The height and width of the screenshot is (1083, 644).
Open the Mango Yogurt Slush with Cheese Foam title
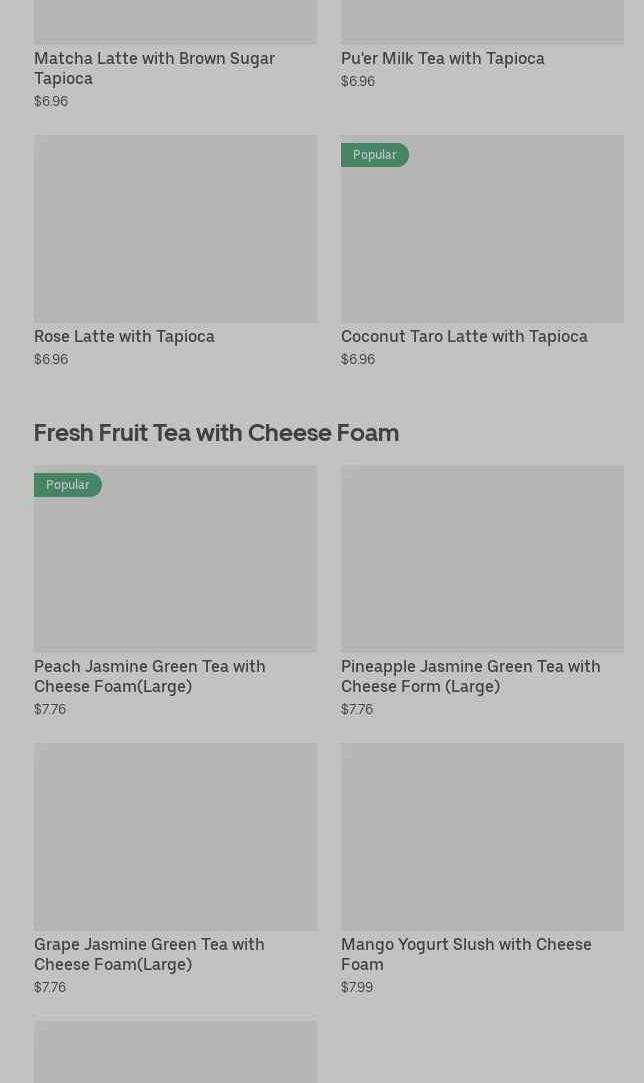pyautogui.click(x=466, y=954)
